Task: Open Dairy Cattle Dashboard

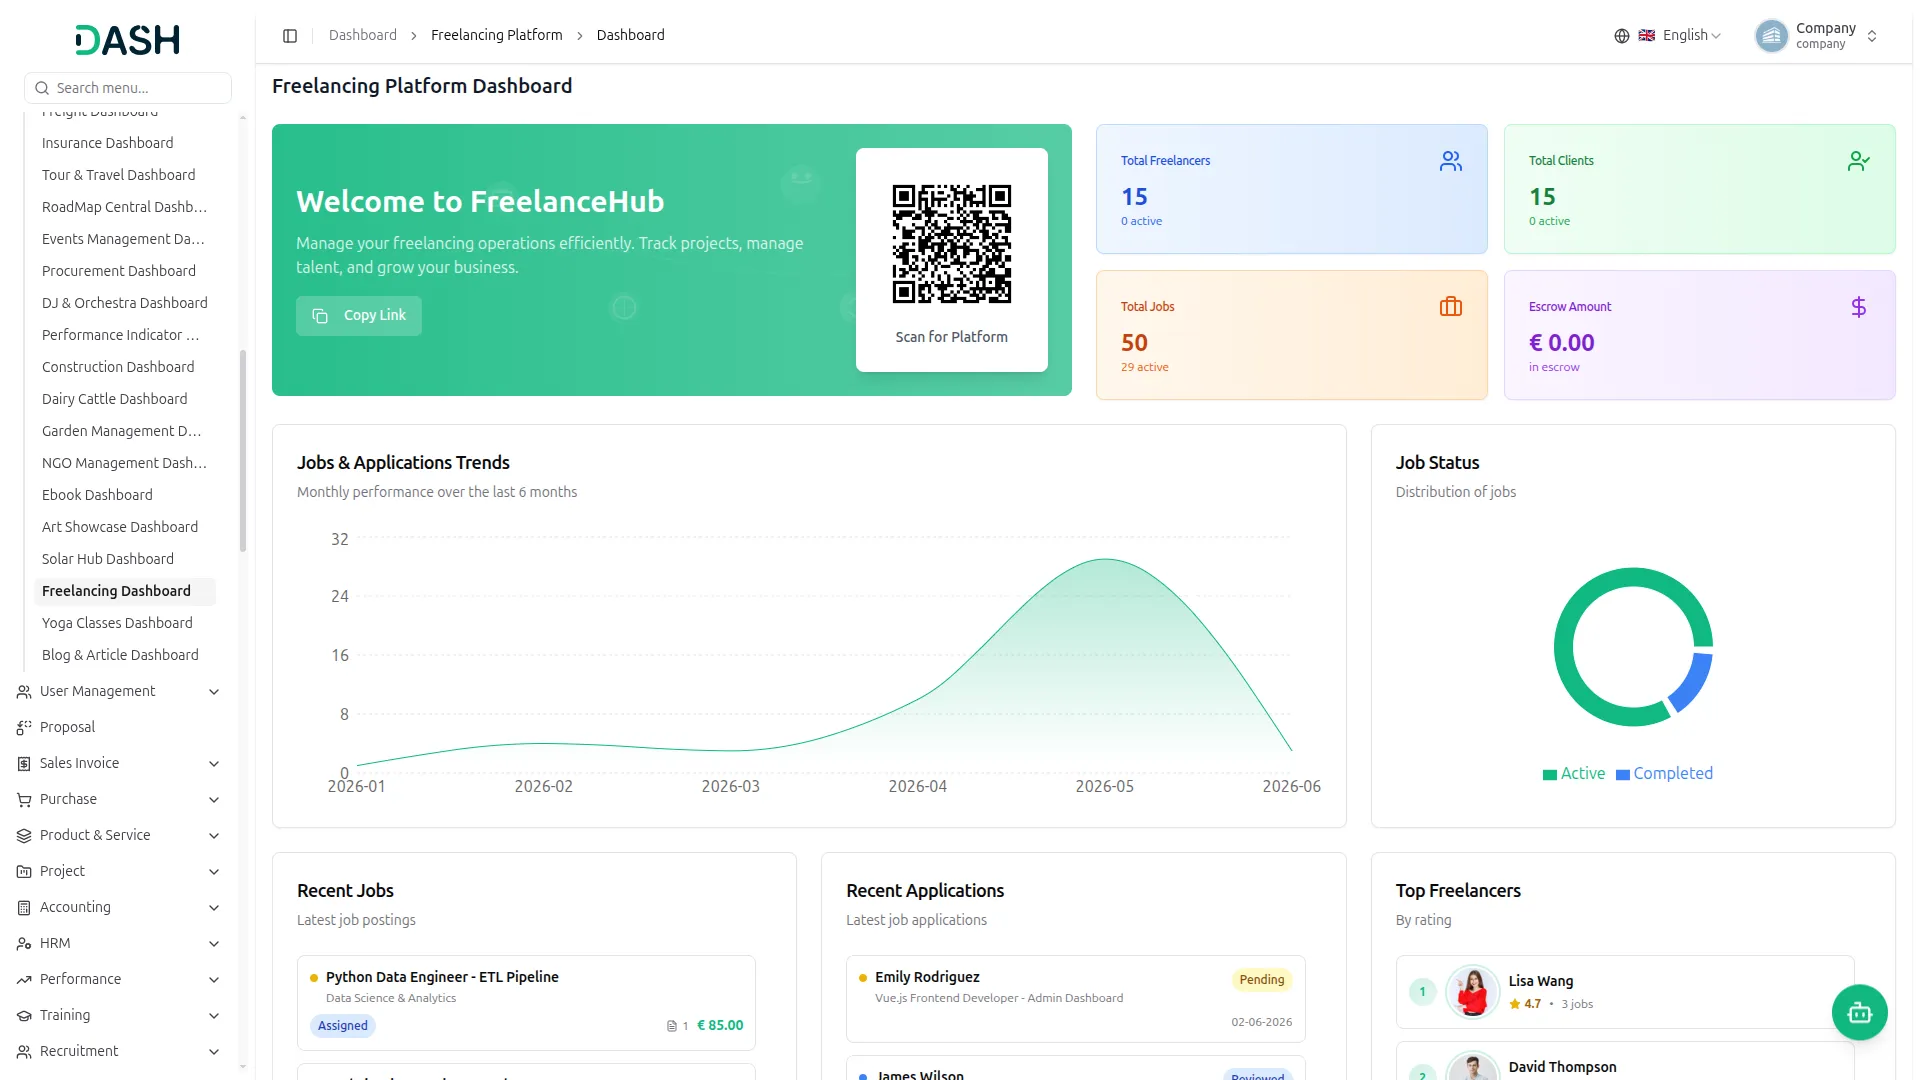Action: coord(125,399)
